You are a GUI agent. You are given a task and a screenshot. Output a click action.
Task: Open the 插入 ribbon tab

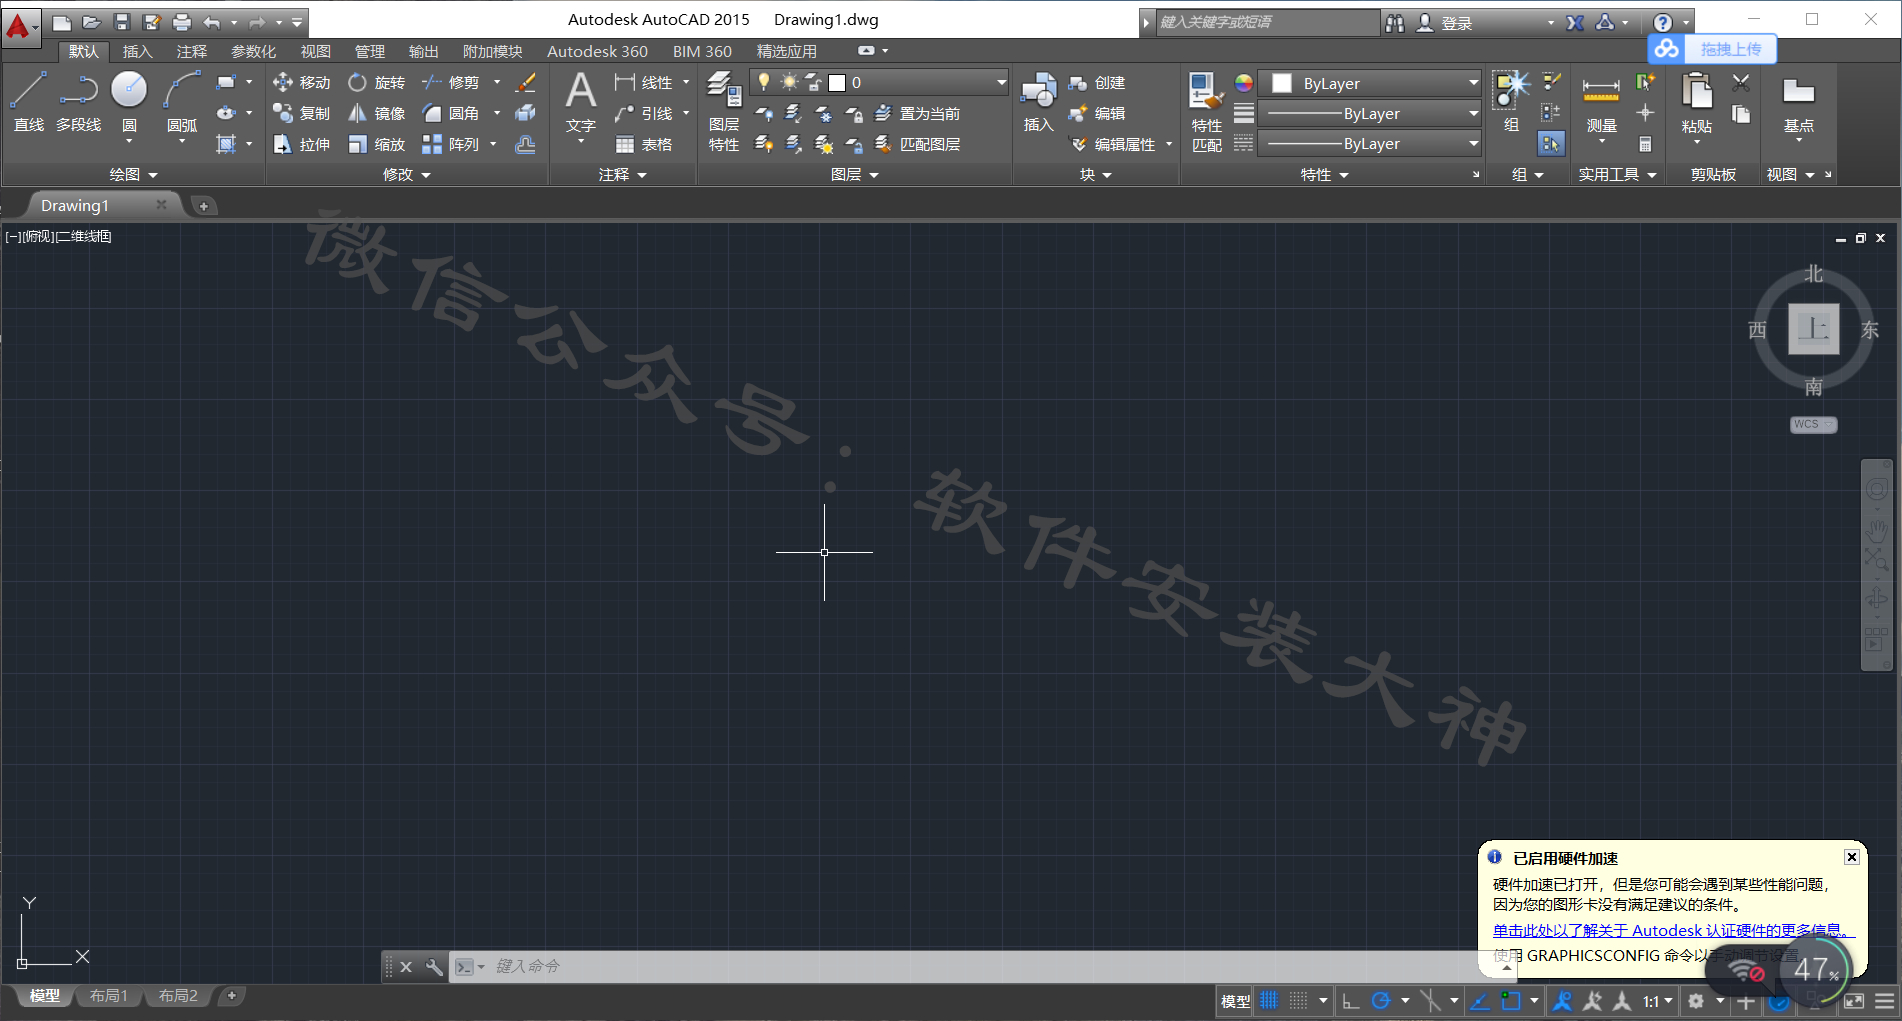click(x=137, y=51)
